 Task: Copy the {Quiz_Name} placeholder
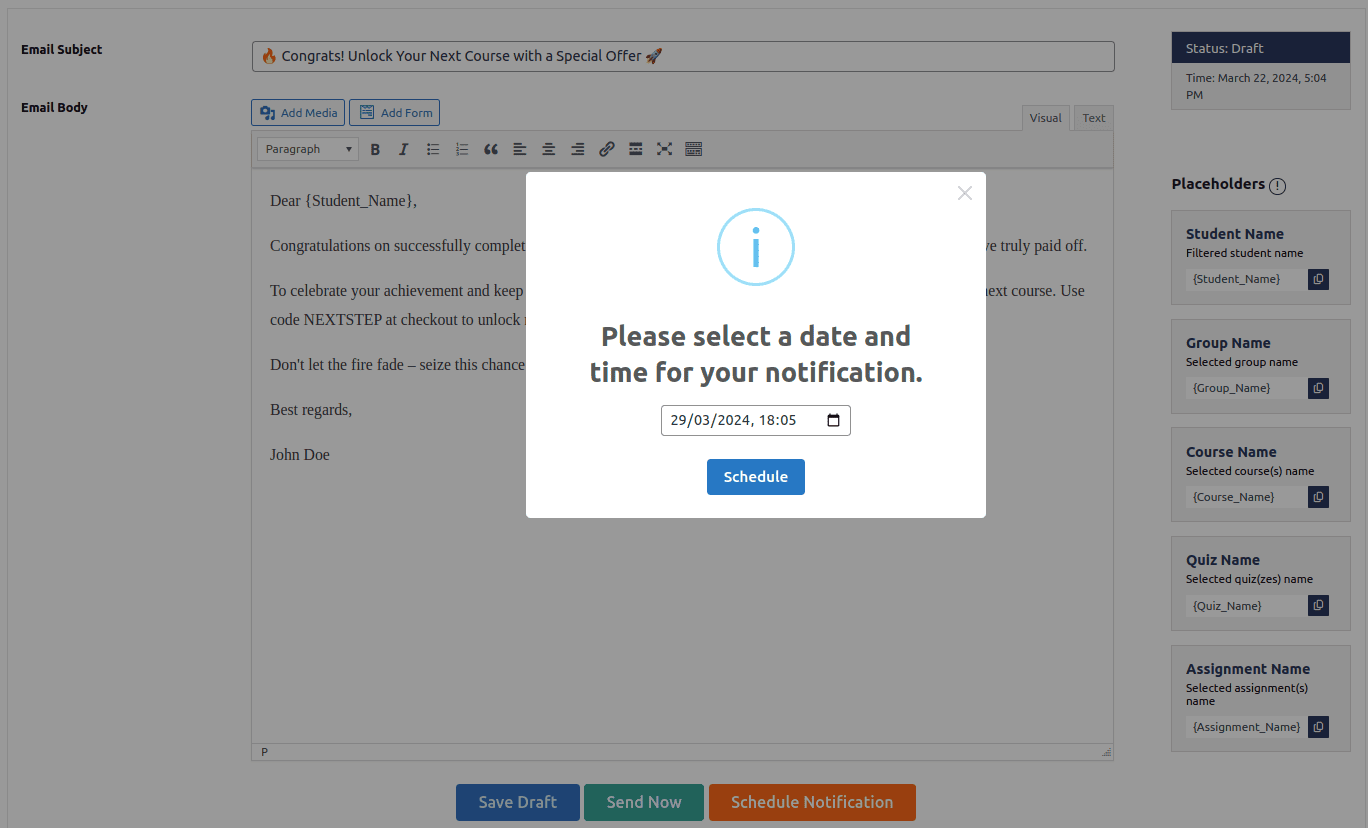(1318, 606)
